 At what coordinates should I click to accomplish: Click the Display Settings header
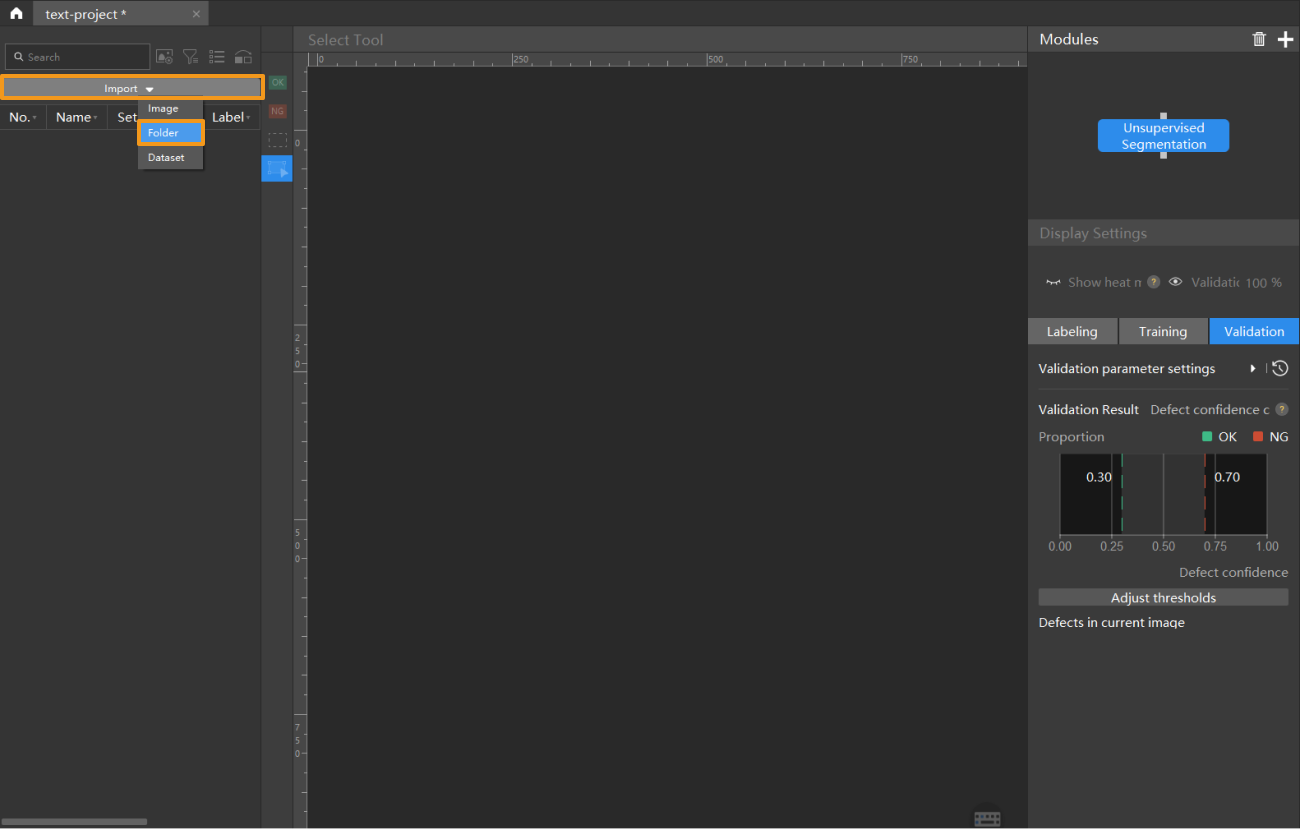click(x=1093, y=233)
